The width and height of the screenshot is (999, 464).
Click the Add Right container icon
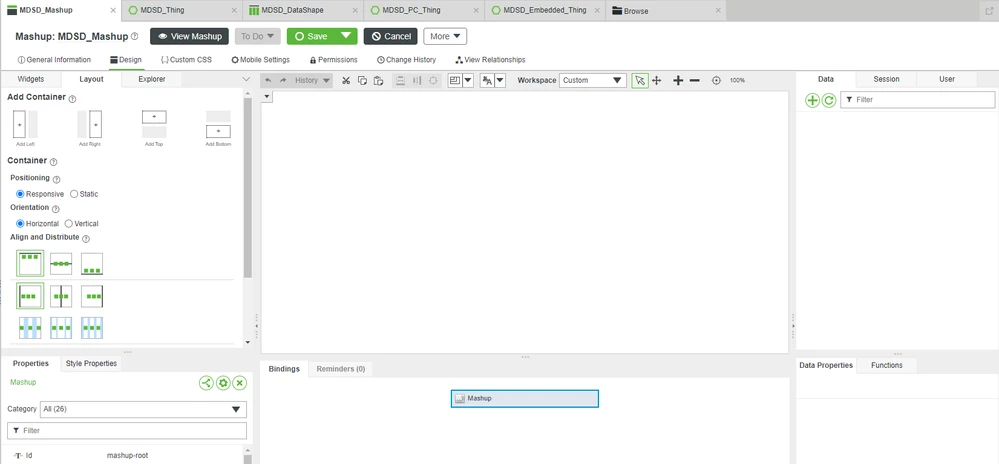tap(90, 124)
